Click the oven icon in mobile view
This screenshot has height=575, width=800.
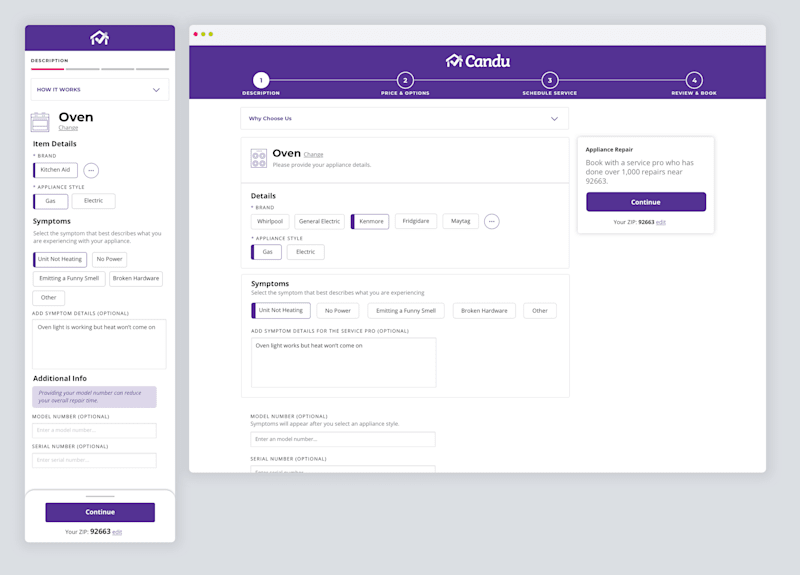point(40,122)
